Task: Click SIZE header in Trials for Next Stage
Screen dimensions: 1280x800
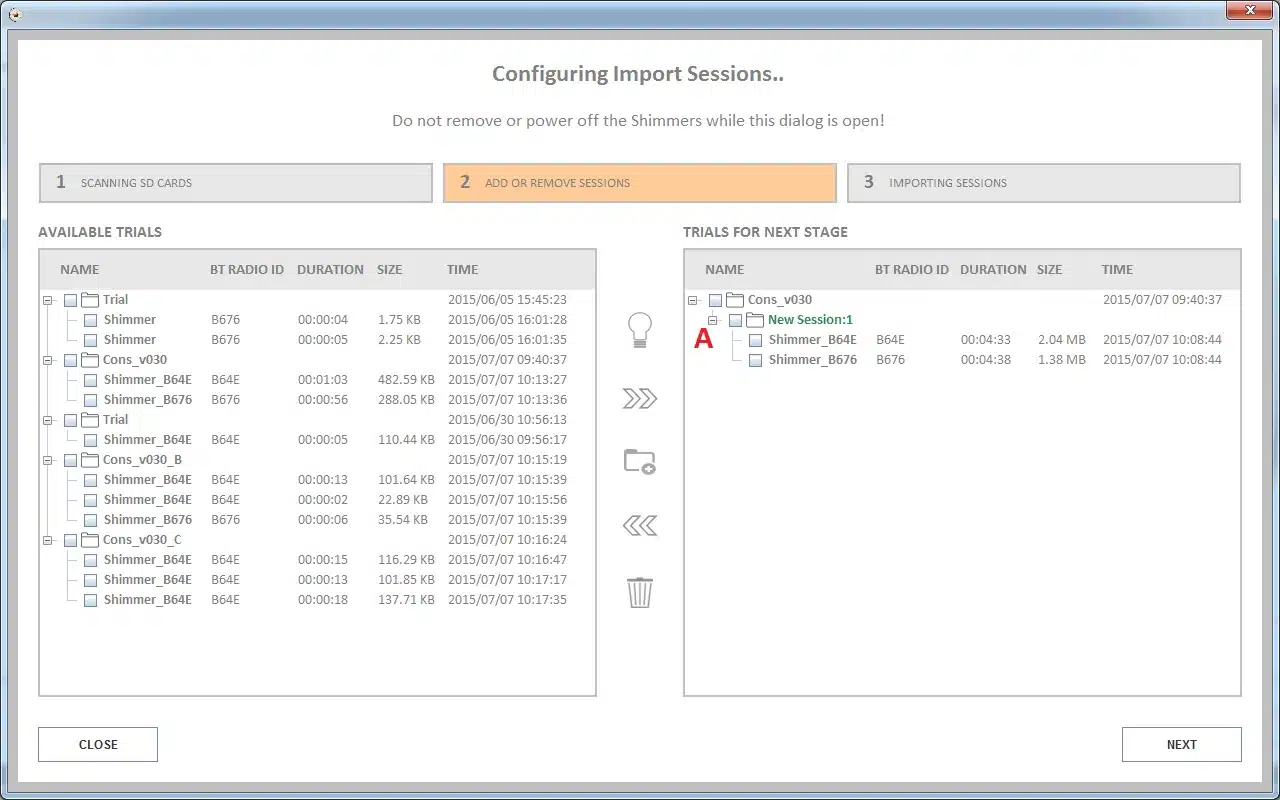Action: point(1050,270)
